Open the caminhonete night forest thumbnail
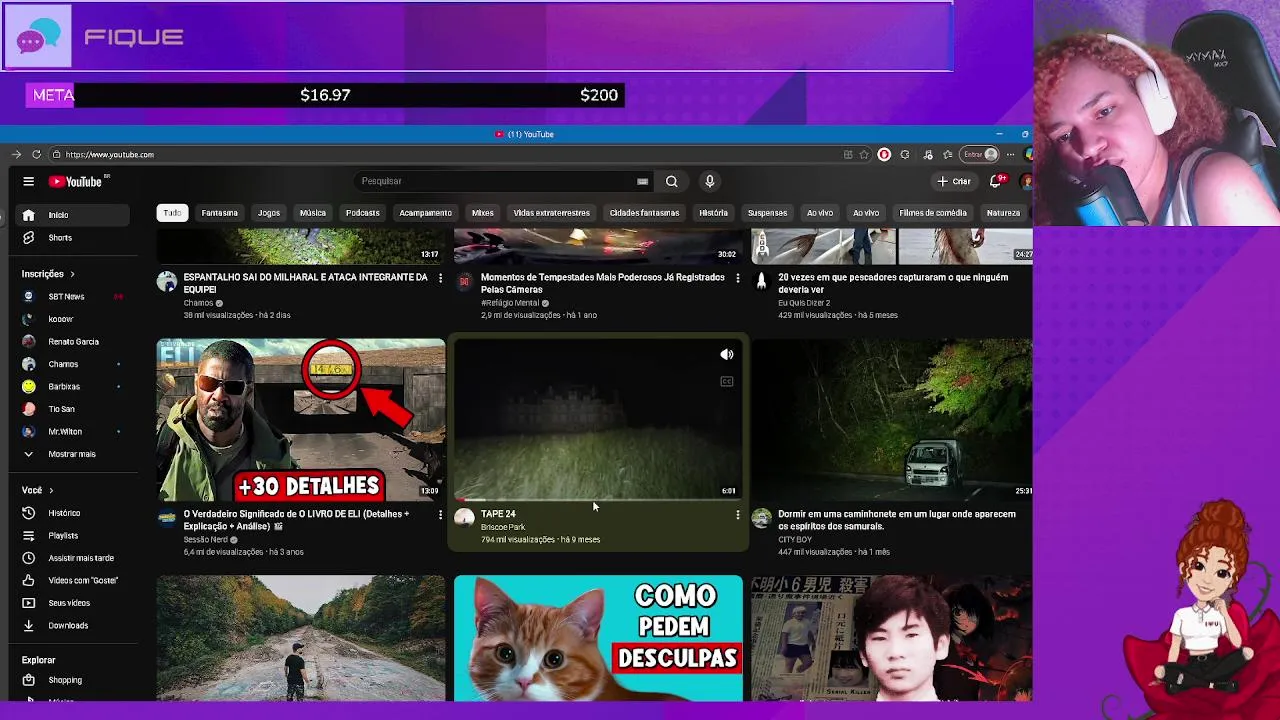The image size is (1280, 720). click(x=892, y=420)
